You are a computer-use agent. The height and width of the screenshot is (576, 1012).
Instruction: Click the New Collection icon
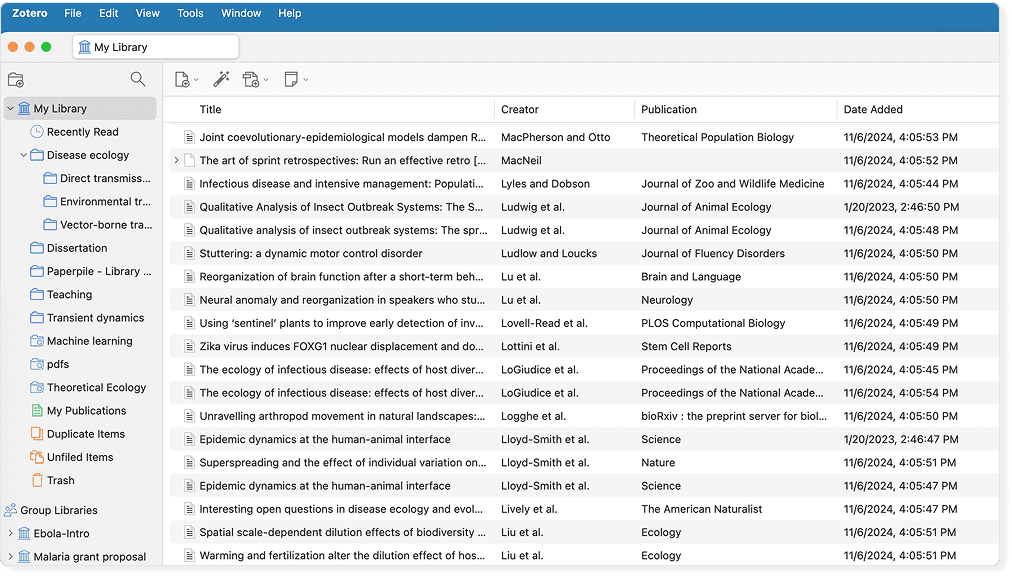(x=15, y=80)
